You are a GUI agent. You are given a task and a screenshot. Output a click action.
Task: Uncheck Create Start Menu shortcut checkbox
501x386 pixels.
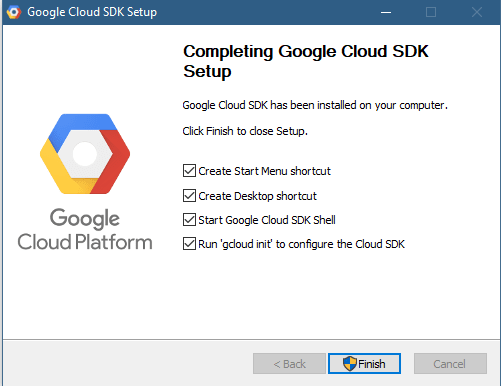pyautogui.click(x=189, y=170)
